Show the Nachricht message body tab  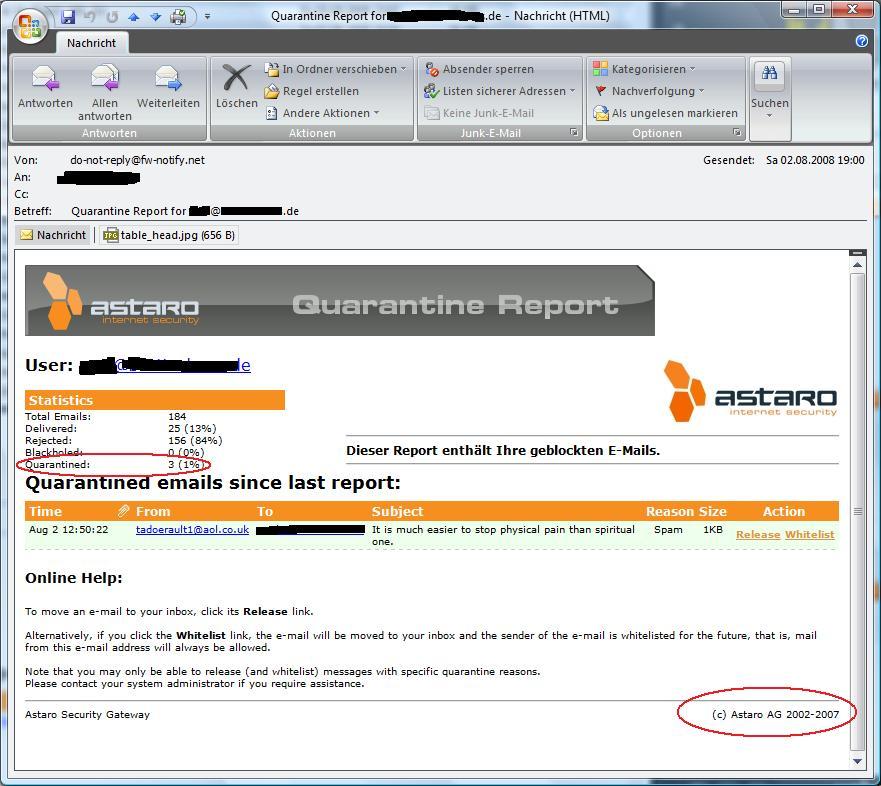(x=53, y=235)
